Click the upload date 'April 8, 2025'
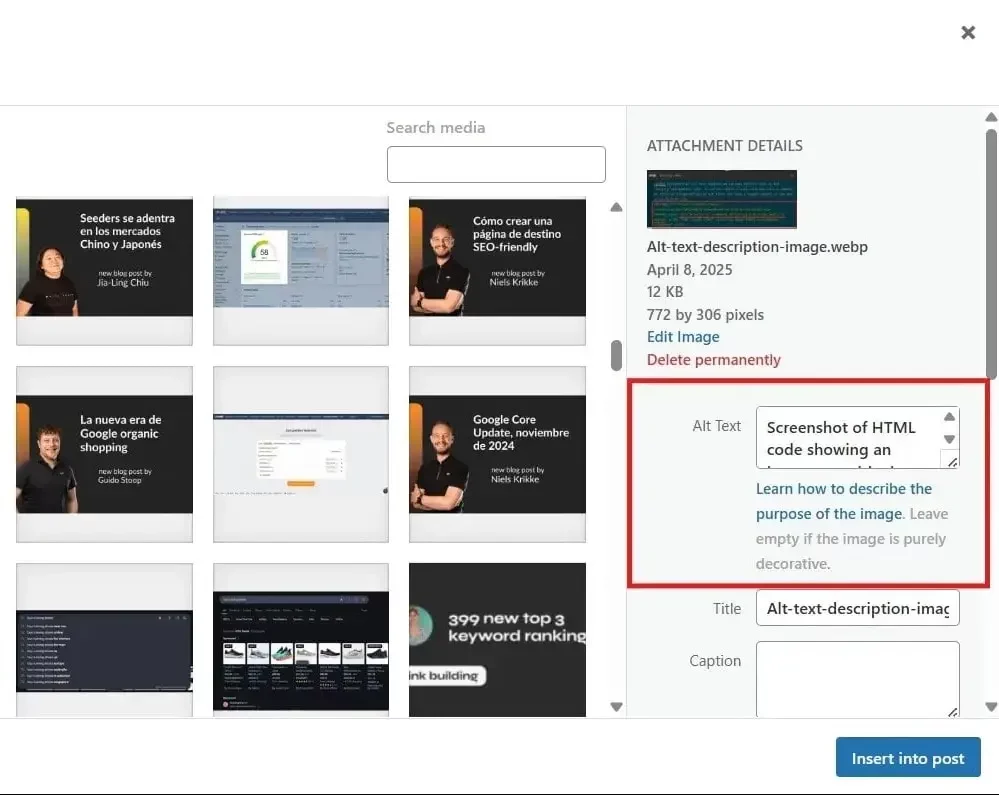 tap(689, 270)
